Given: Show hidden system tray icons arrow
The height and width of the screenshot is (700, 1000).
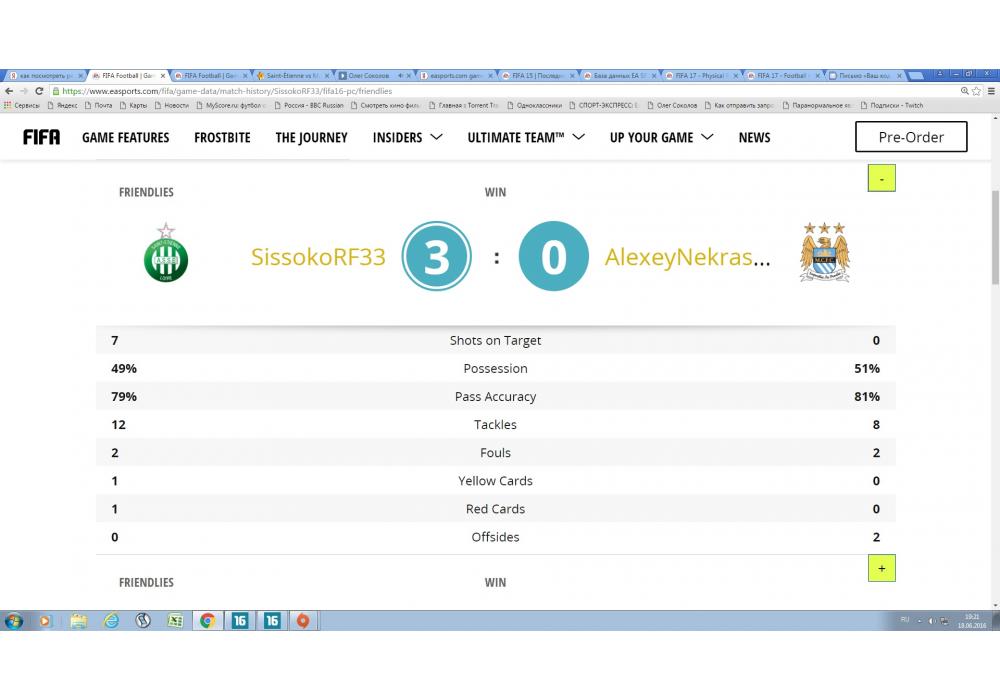Looking at the screenshot, I should (x=920, y=620).
